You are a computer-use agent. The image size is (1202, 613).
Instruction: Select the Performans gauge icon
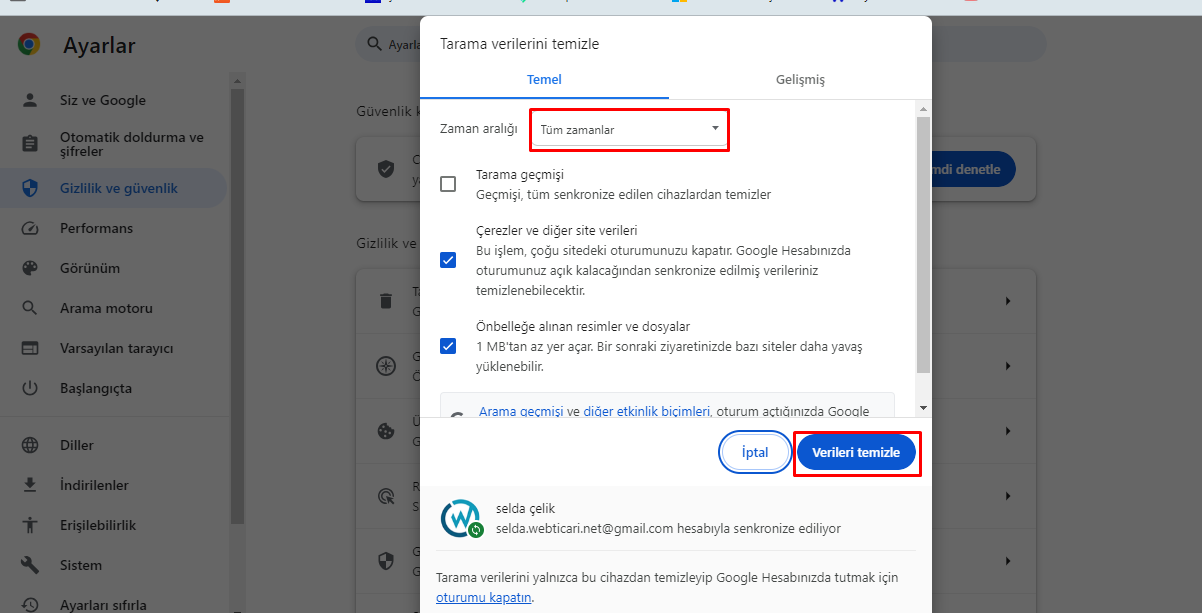30,228
